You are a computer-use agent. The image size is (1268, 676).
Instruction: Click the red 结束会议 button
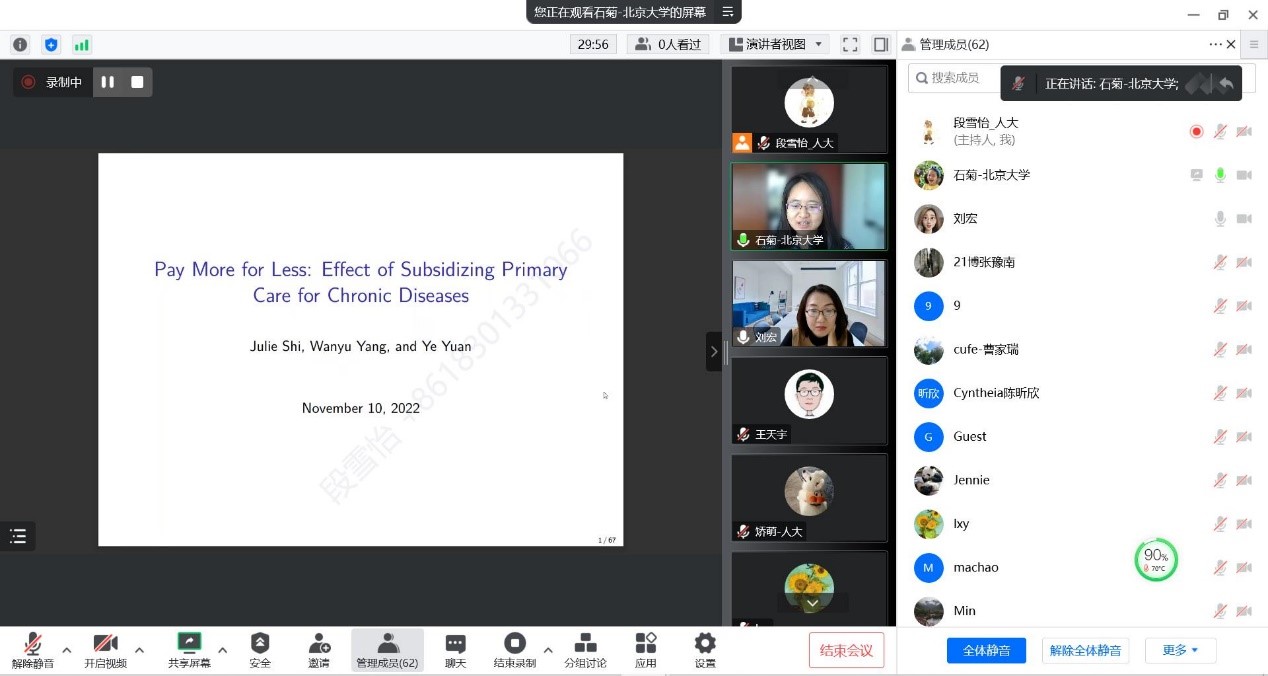coord(846,650)
